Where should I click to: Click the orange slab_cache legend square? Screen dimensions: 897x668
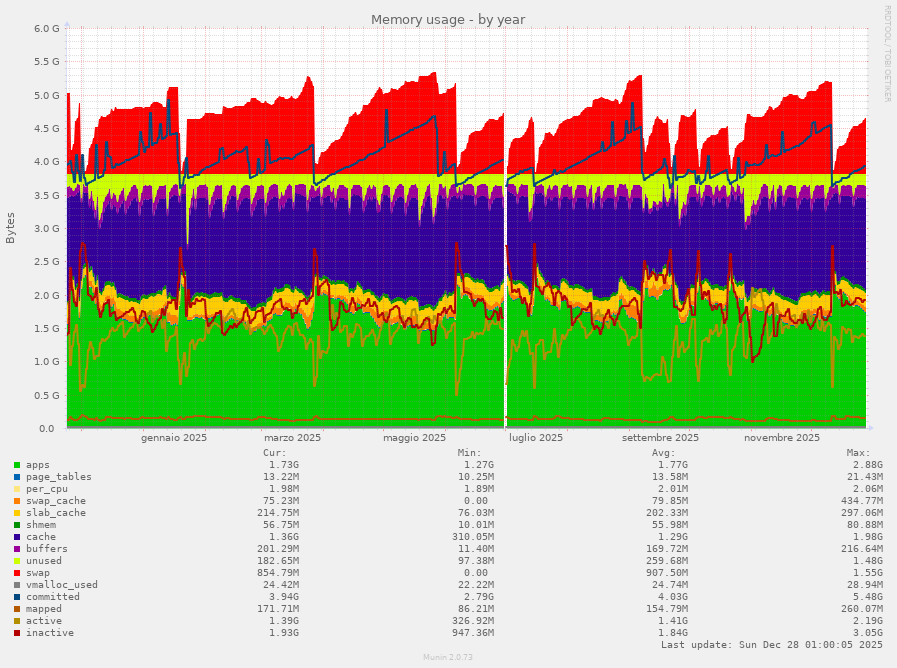[x=16, y=513]
